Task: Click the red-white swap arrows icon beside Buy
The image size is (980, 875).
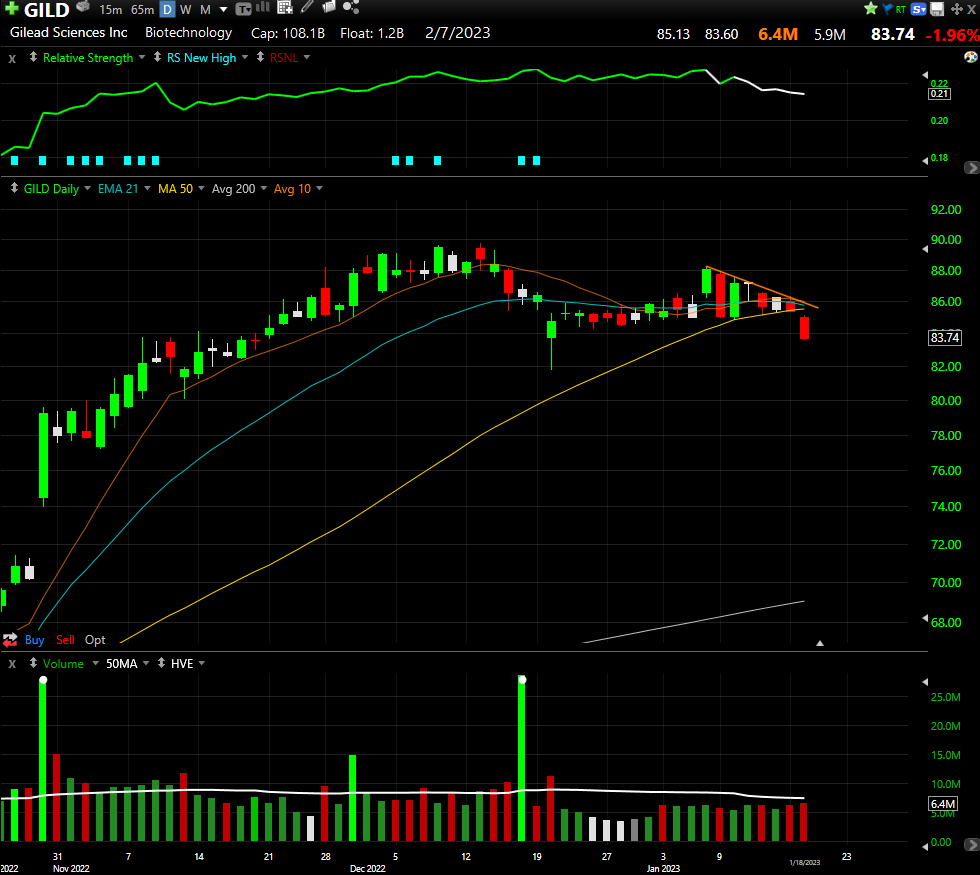Action: coord(10,639)
